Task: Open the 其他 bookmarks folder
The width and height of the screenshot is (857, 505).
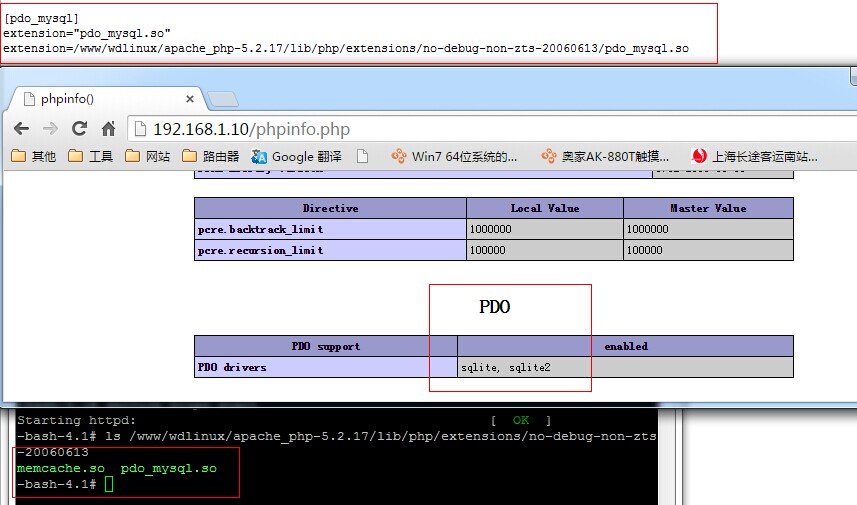Action: pyautogui.click(x=34, y=156)
